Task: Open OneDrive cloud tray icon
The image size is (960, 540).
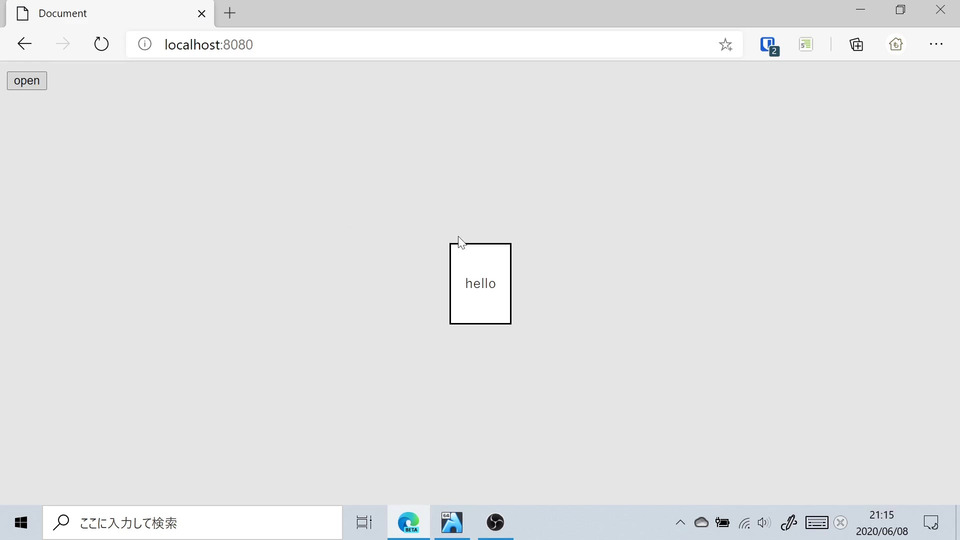Action: (x=701, y=523)
